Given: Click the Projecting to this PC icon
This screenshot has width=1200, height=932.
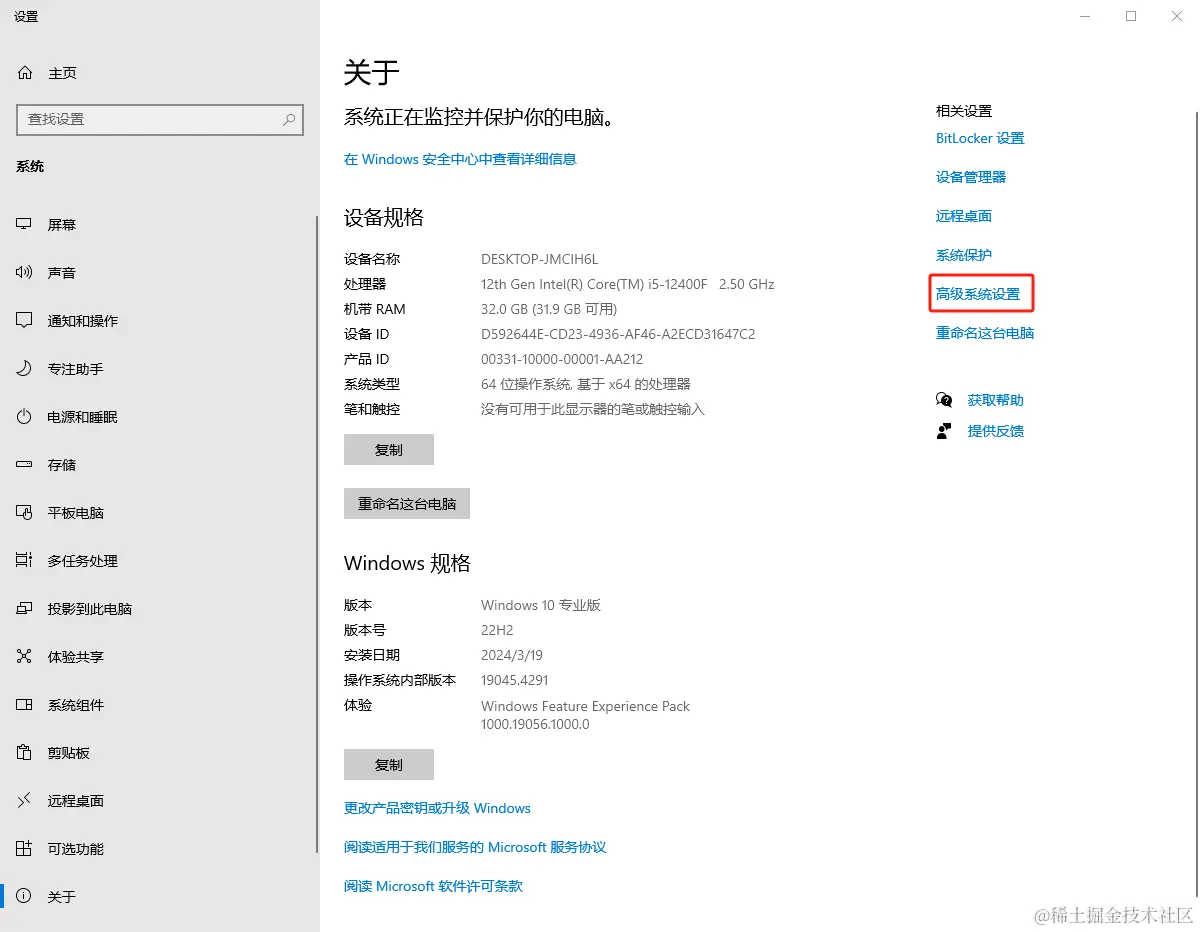Looking at the screenshot, I should click(x=25, y=609).
